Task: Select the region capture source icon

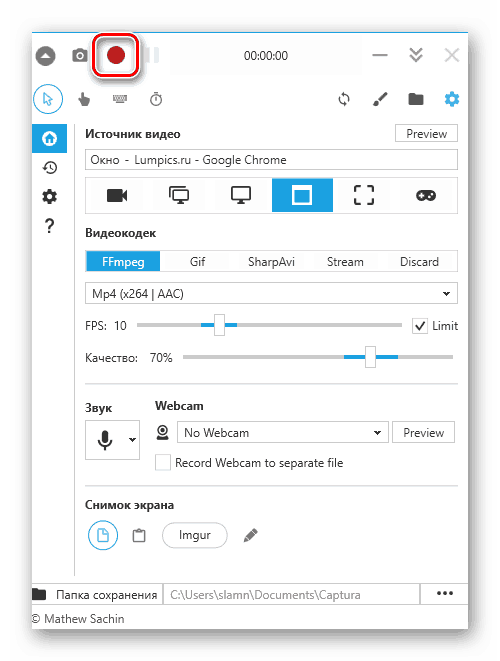Action: pyautogui.click(x=363, y=196)
